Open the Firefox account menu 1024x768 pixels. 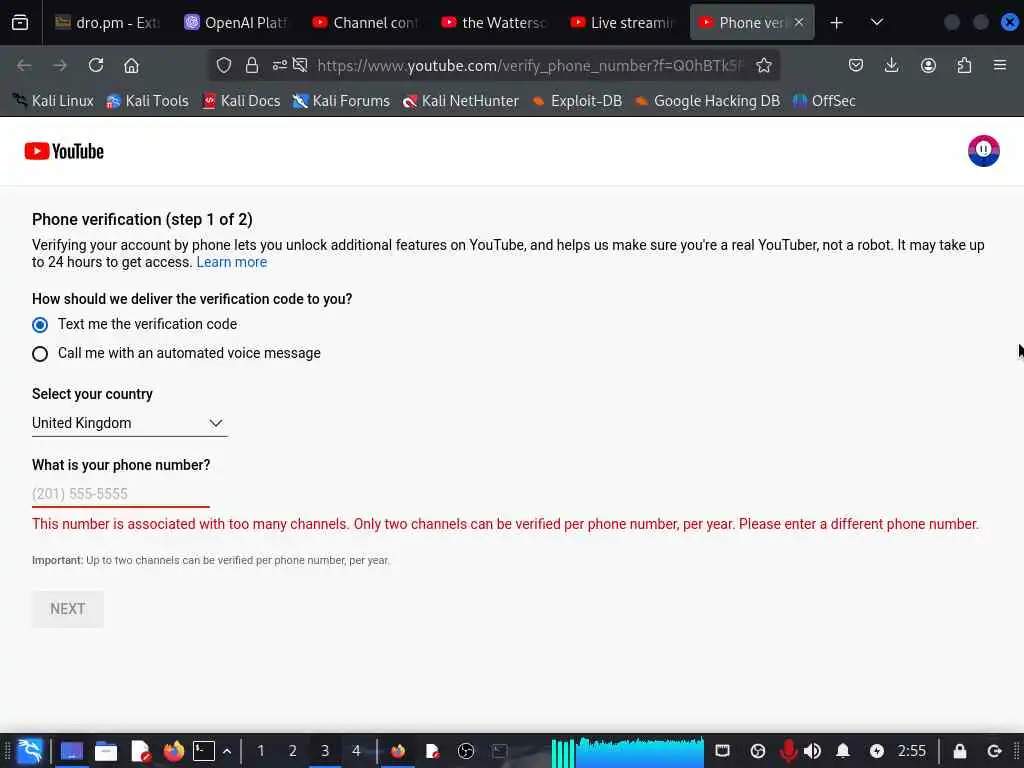coord(928,65)
